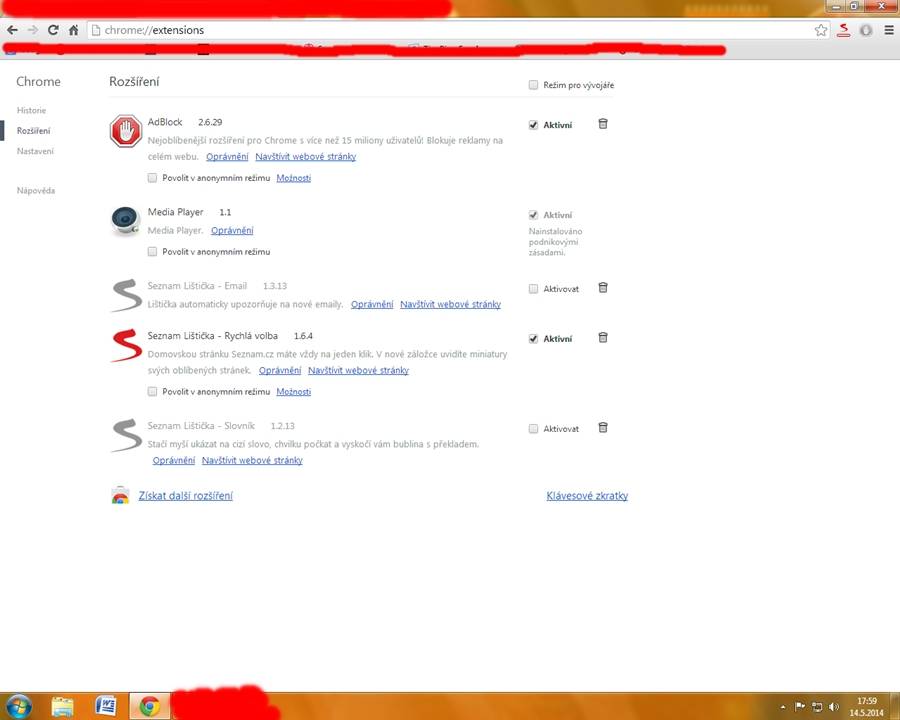Open Nastavení in the Chrome sidebar
This screenshot has width=900, height=720.
[x=35, y=151]
